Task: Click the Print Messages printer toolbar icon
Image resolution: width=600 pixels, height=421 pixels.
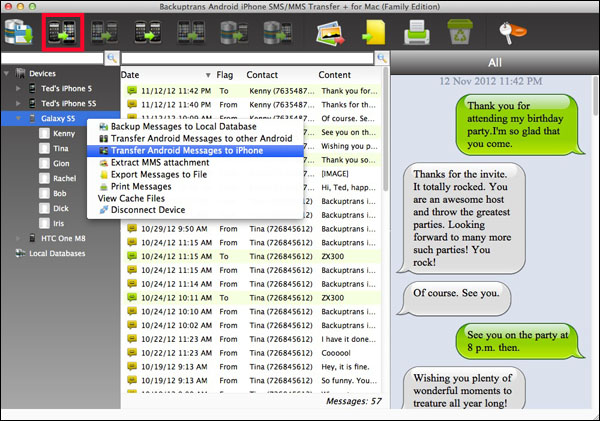Action: [417, 33]
